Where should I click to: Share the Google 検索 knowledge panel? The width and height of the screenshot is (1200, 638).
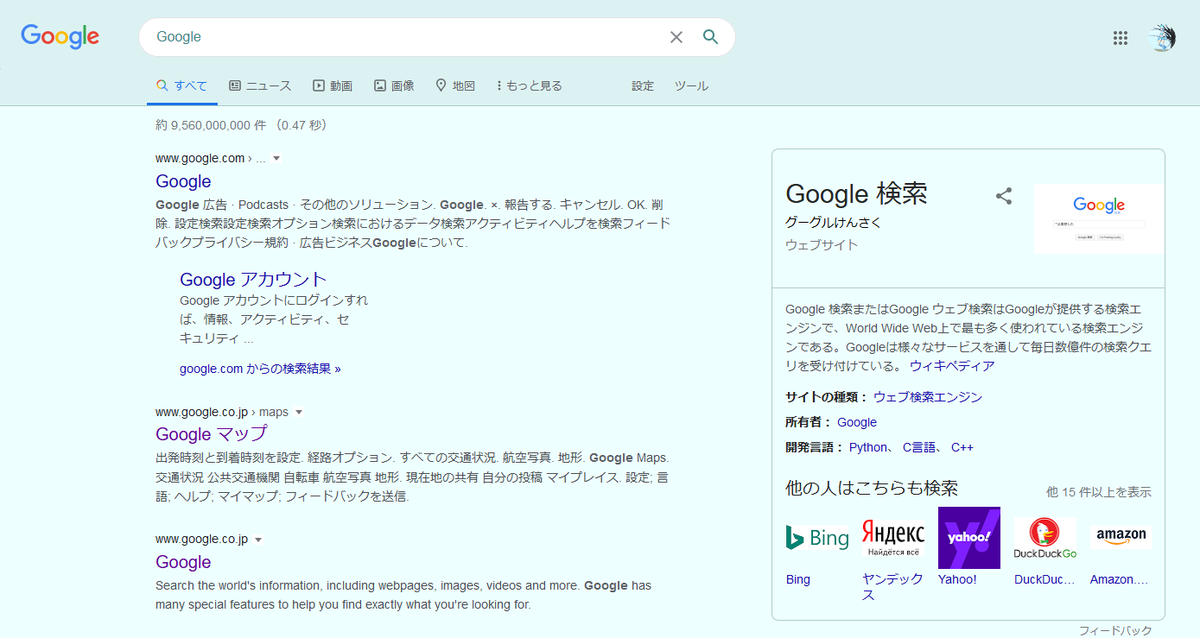click(x=1004, y=196)
